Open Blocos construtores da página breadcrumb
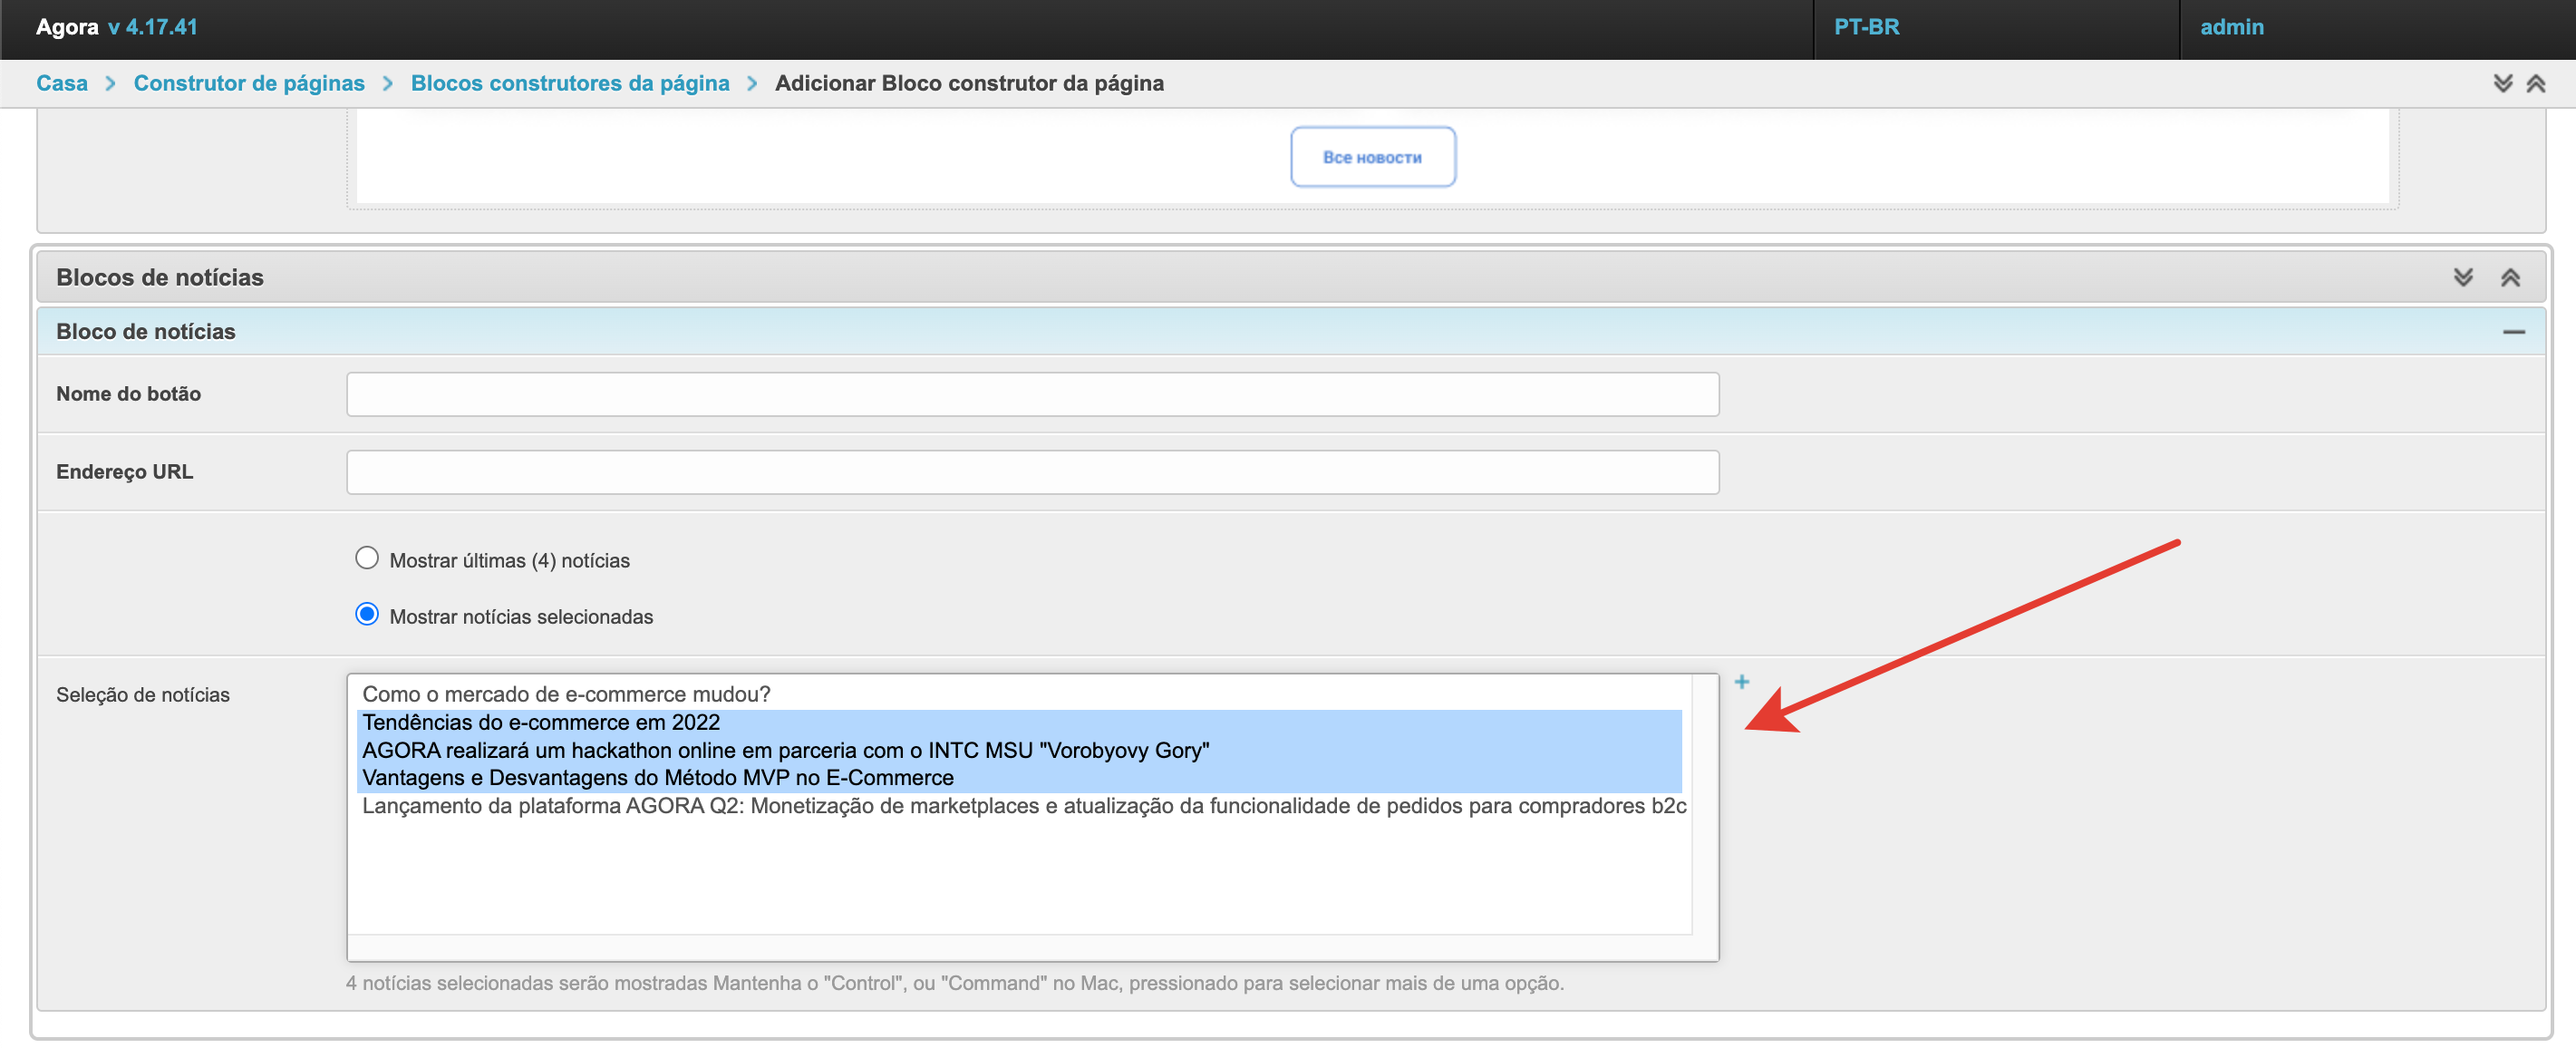Image resolution: width=2576 pixels, height=1048 pixels. click(570, 83)
